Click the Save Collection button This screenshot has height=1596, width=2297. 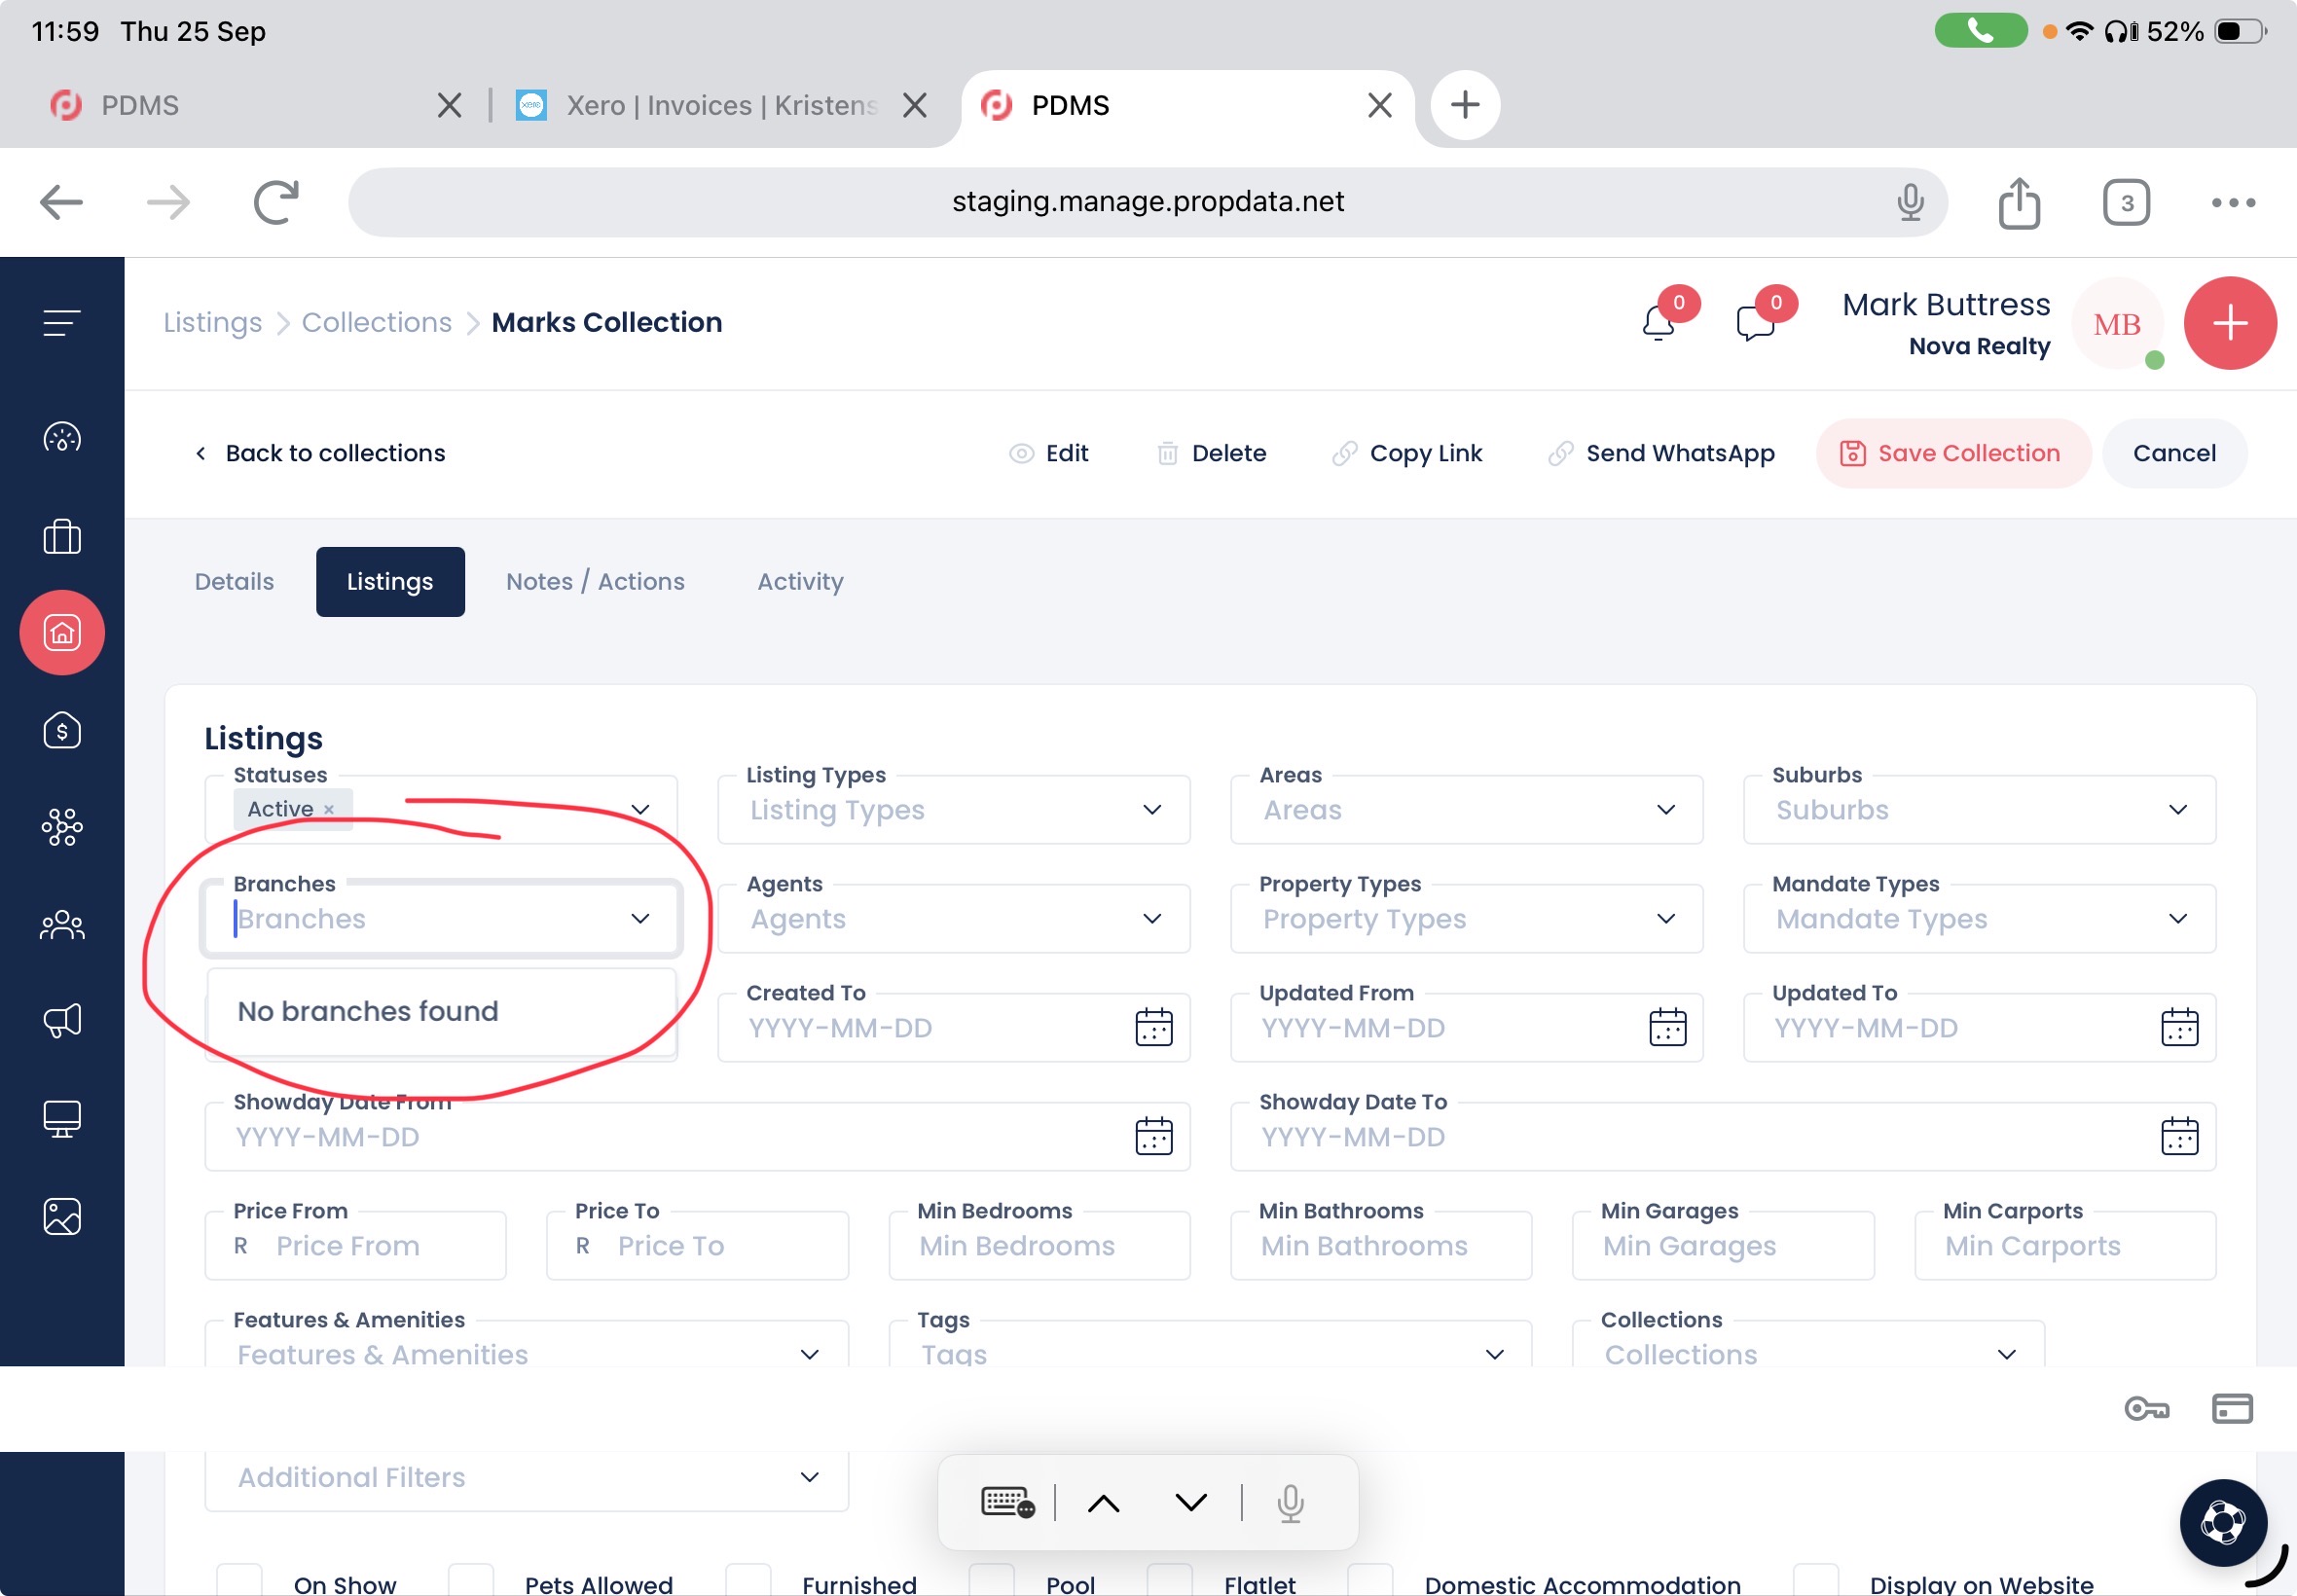pyautogui.click(x=1952, y=454)
